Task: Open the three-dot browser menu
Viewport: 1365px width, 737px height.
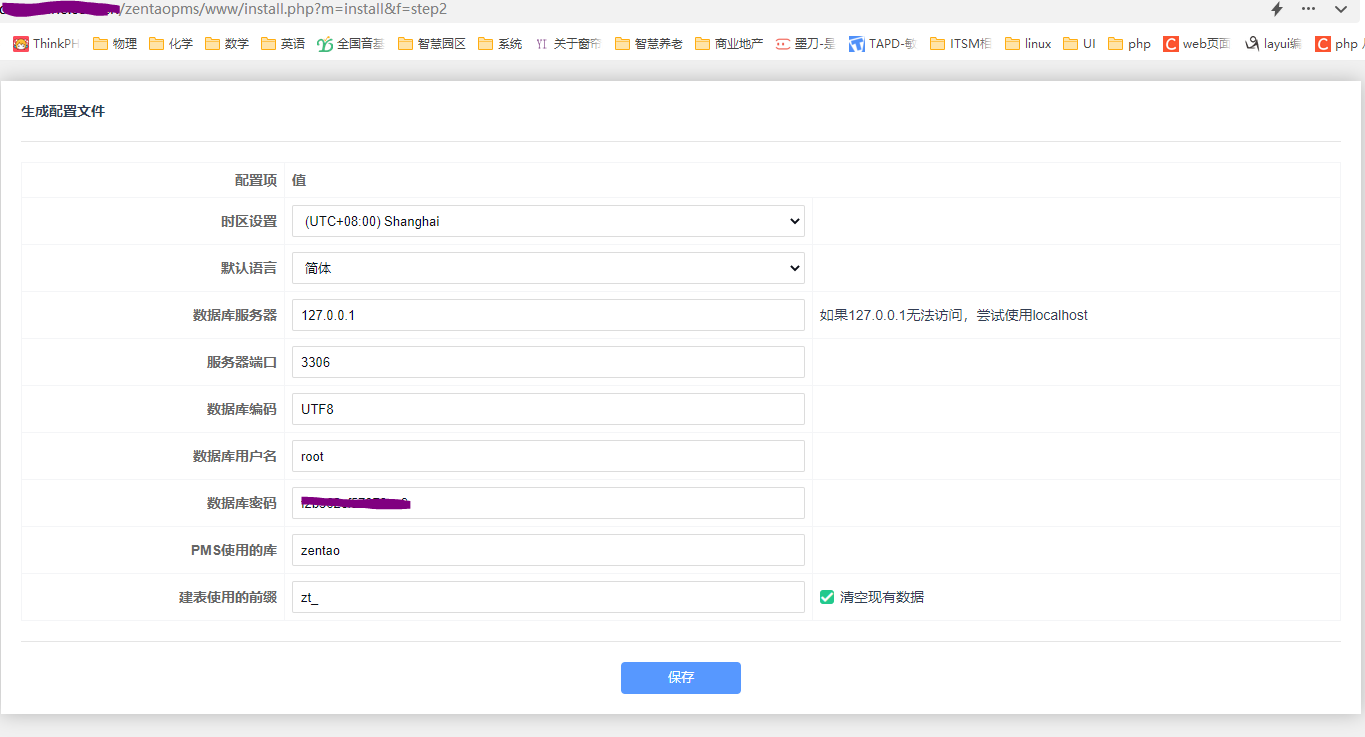Action: tap(1309, 9)
